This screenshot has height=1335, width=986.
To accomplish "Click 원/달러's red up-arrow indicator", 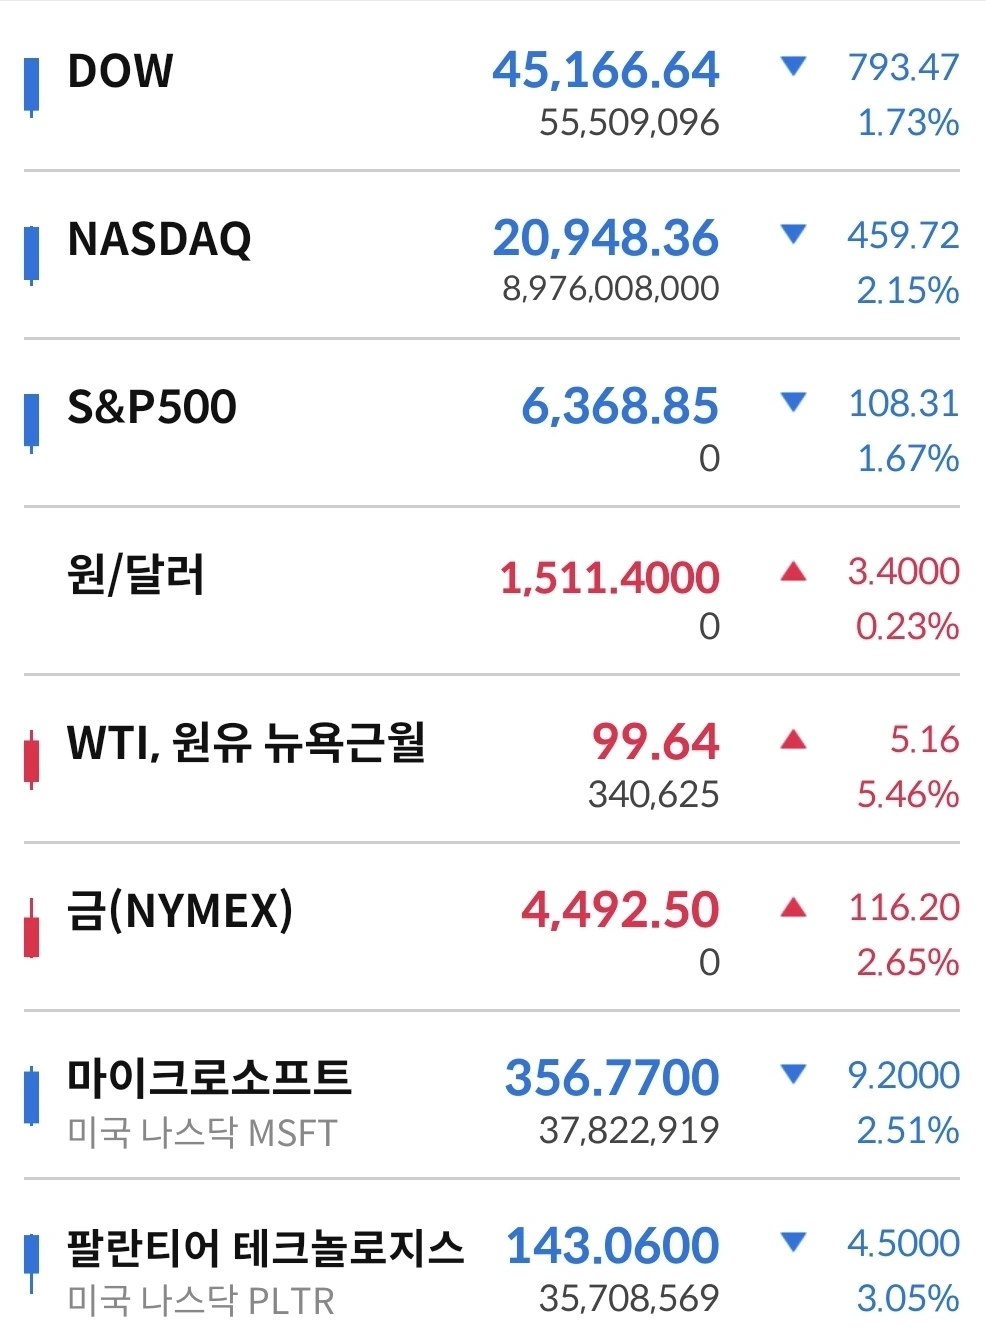I will point(793,571).
